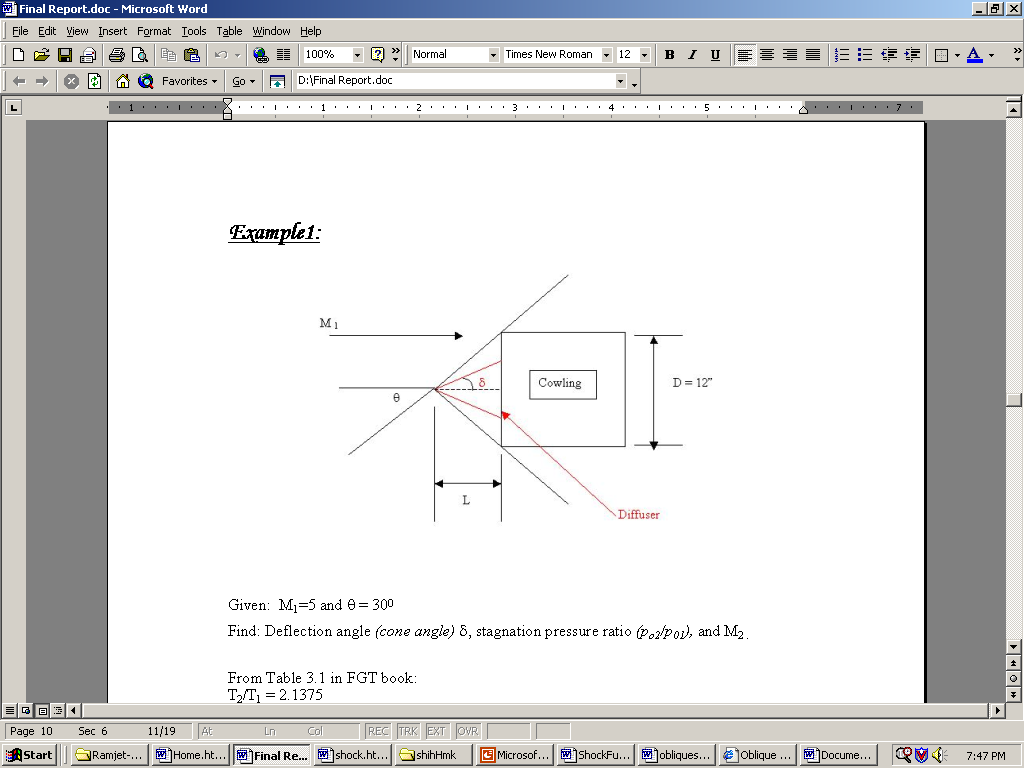
Task: Increase the paragraph indent
Action: coord(912,55)
